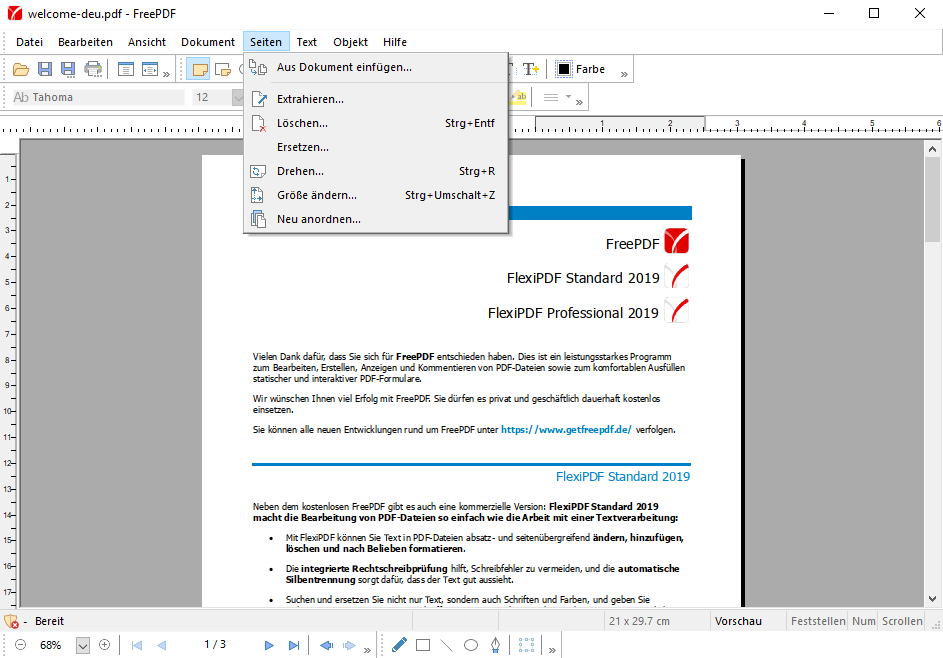
Task: Click the next view forward arrow
Action: 349,645
